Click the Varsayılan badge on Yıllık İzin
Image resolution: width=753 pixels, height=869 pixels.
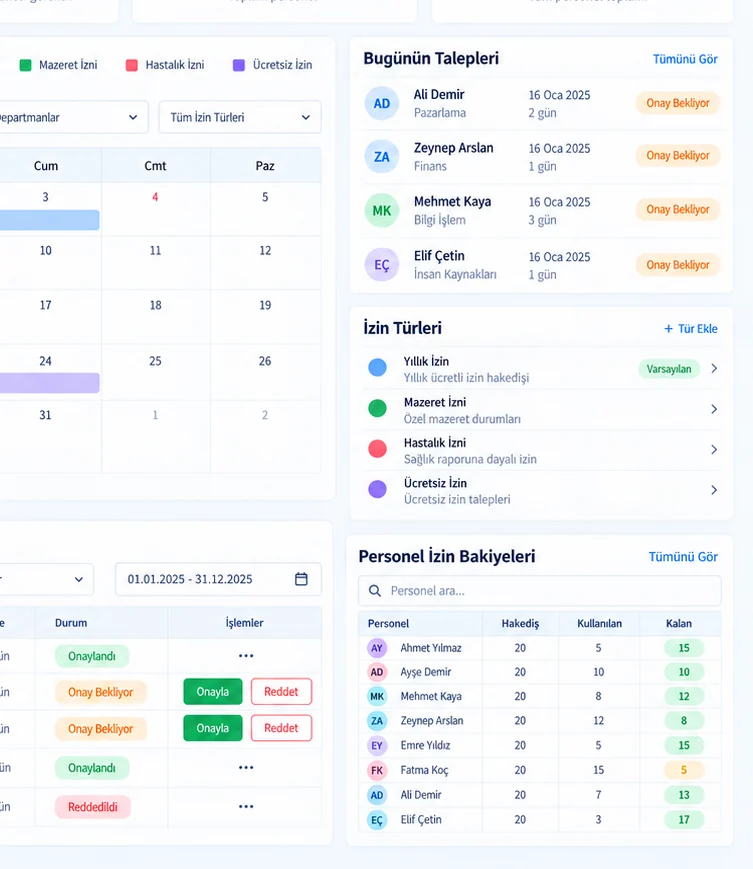coord(669,369)
